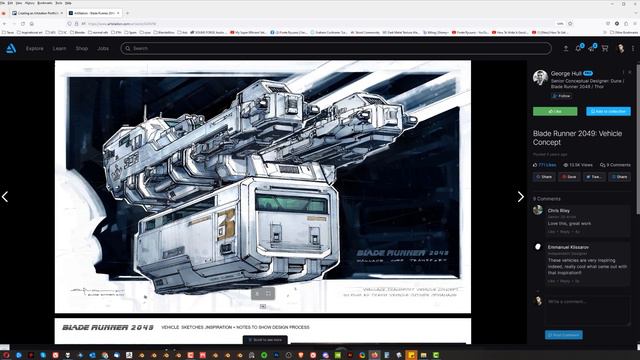
Task: Click the browser home button
Action: tap(32, 24)
